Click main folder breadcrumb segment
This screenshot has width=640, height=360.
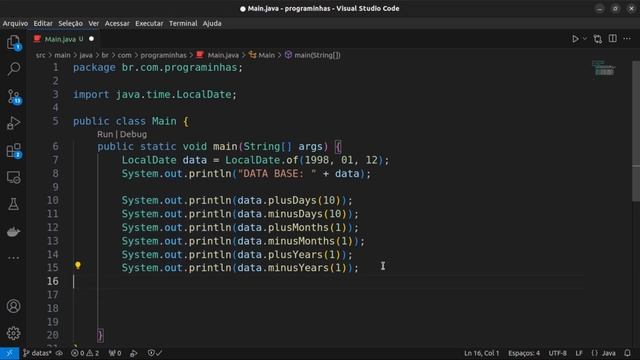click(62, 55)
